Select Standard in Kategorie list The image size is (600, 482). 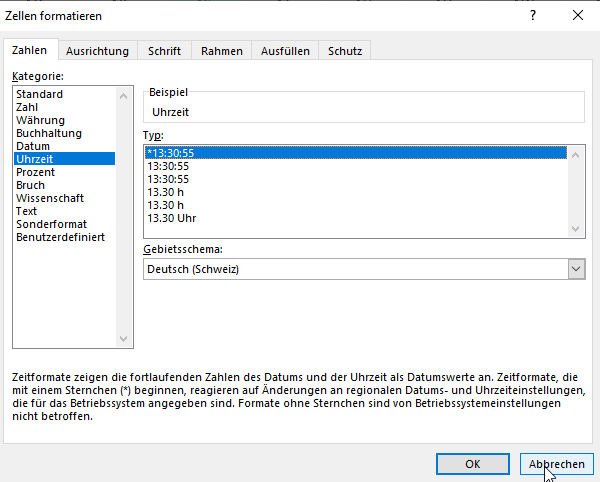[x=64, y=94]
